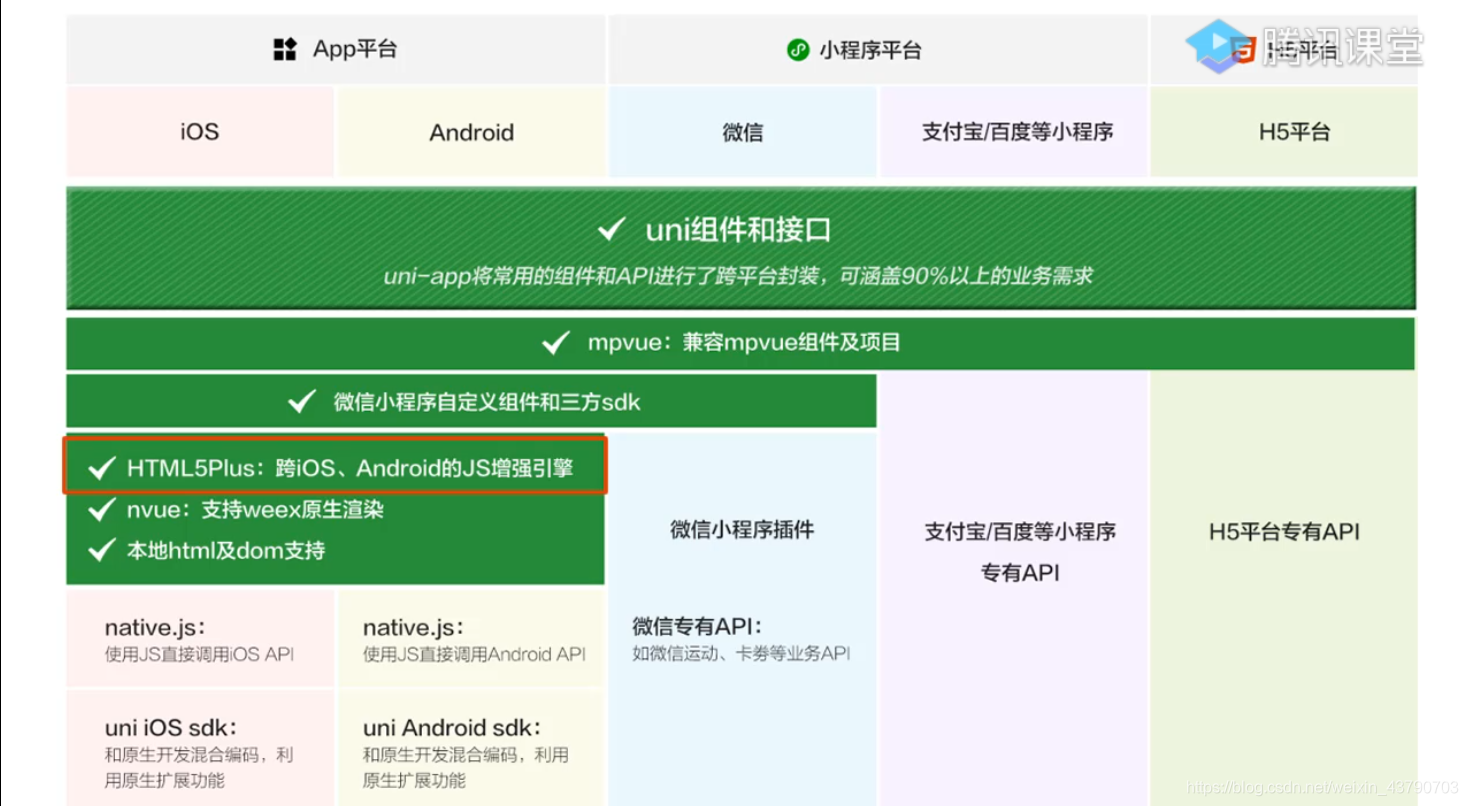This screenshot has height=806, width=1468.
Task: Click 如微信运动、卡券等业务API text
Action: tap(741, 654)
